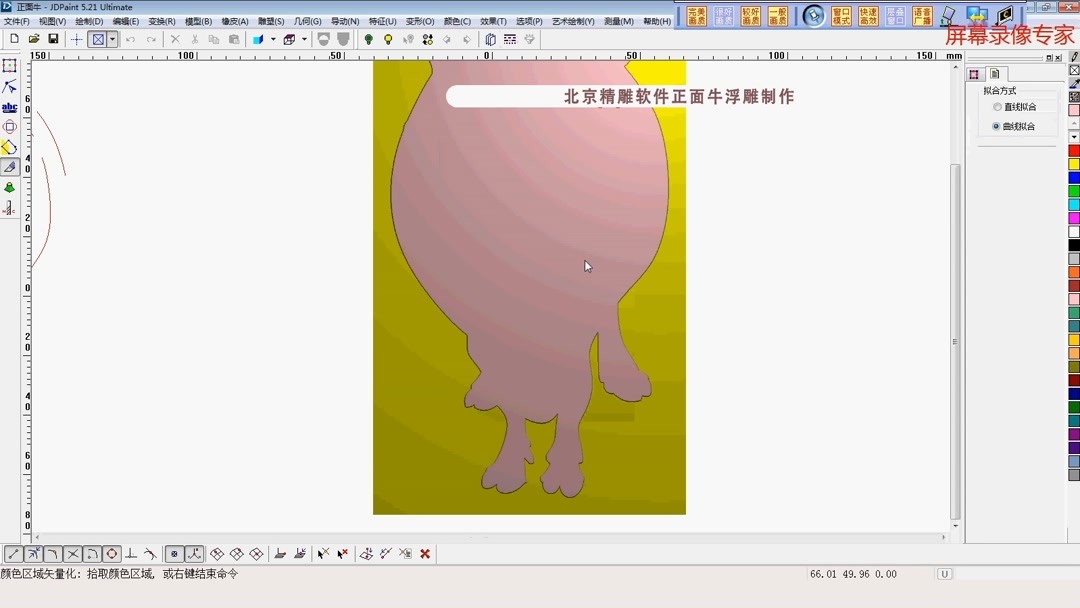
Task: Click the 快速高效 button on the recorder bar
Action: (x=868, y=15)
